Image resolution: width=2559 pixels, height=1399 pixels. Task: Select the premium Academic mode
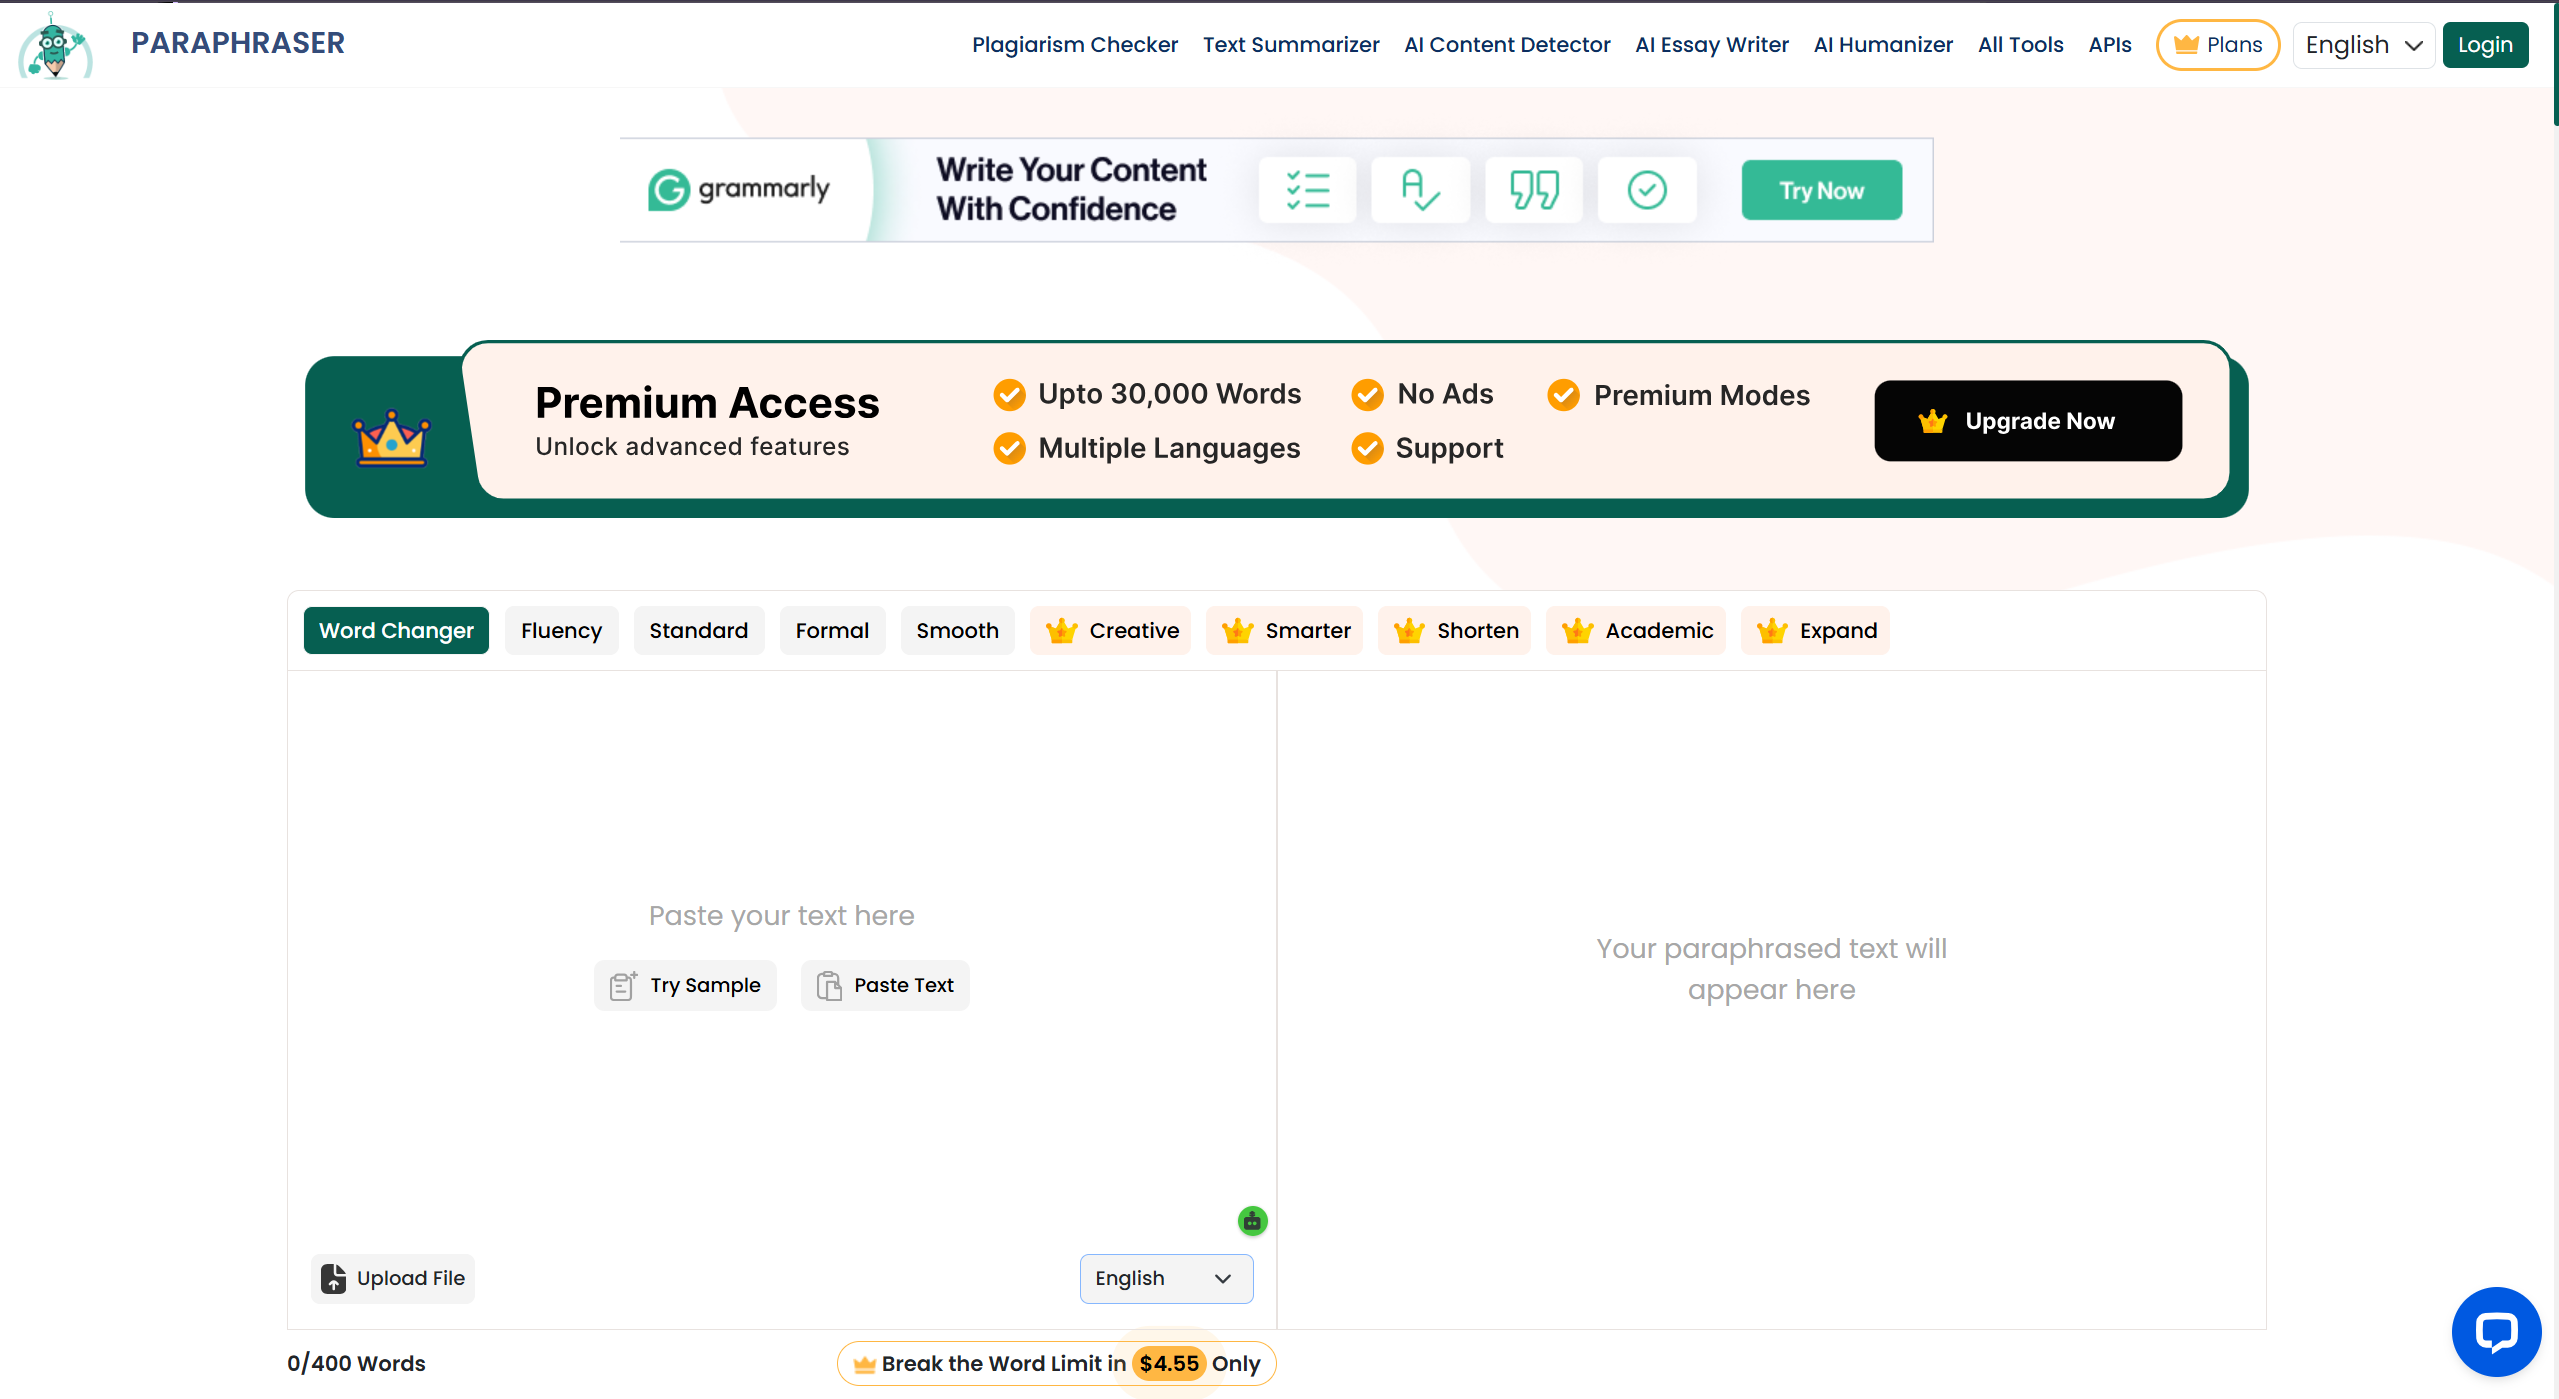pos(1636,631)
